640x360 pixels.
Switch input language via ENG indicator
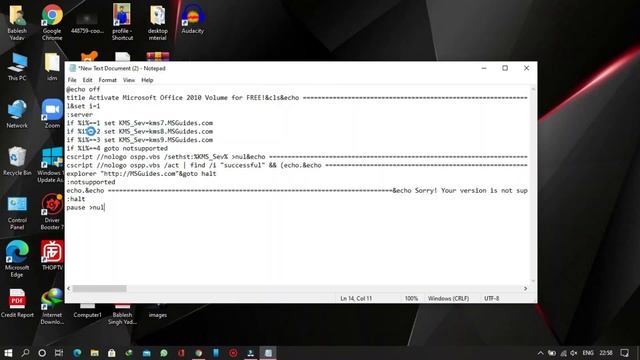[588, 353]
